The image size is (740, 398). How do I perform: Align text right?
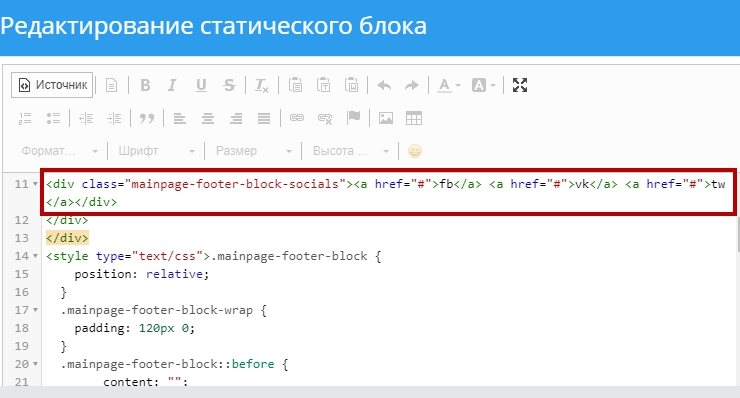236,119
